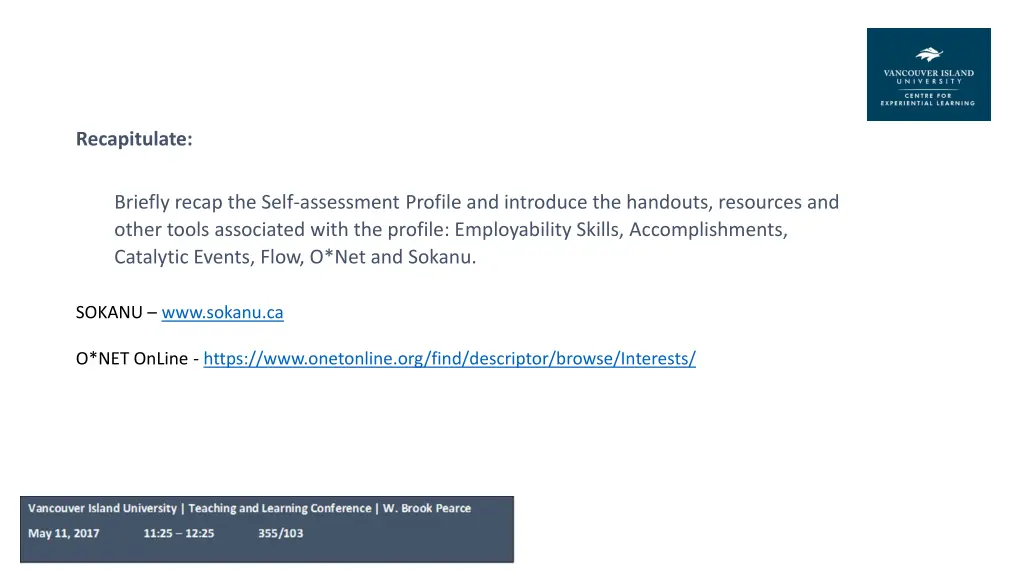Click the 355/103 room number in the footer
This screenshot has width=1024, height=576.
click(280, 534)
